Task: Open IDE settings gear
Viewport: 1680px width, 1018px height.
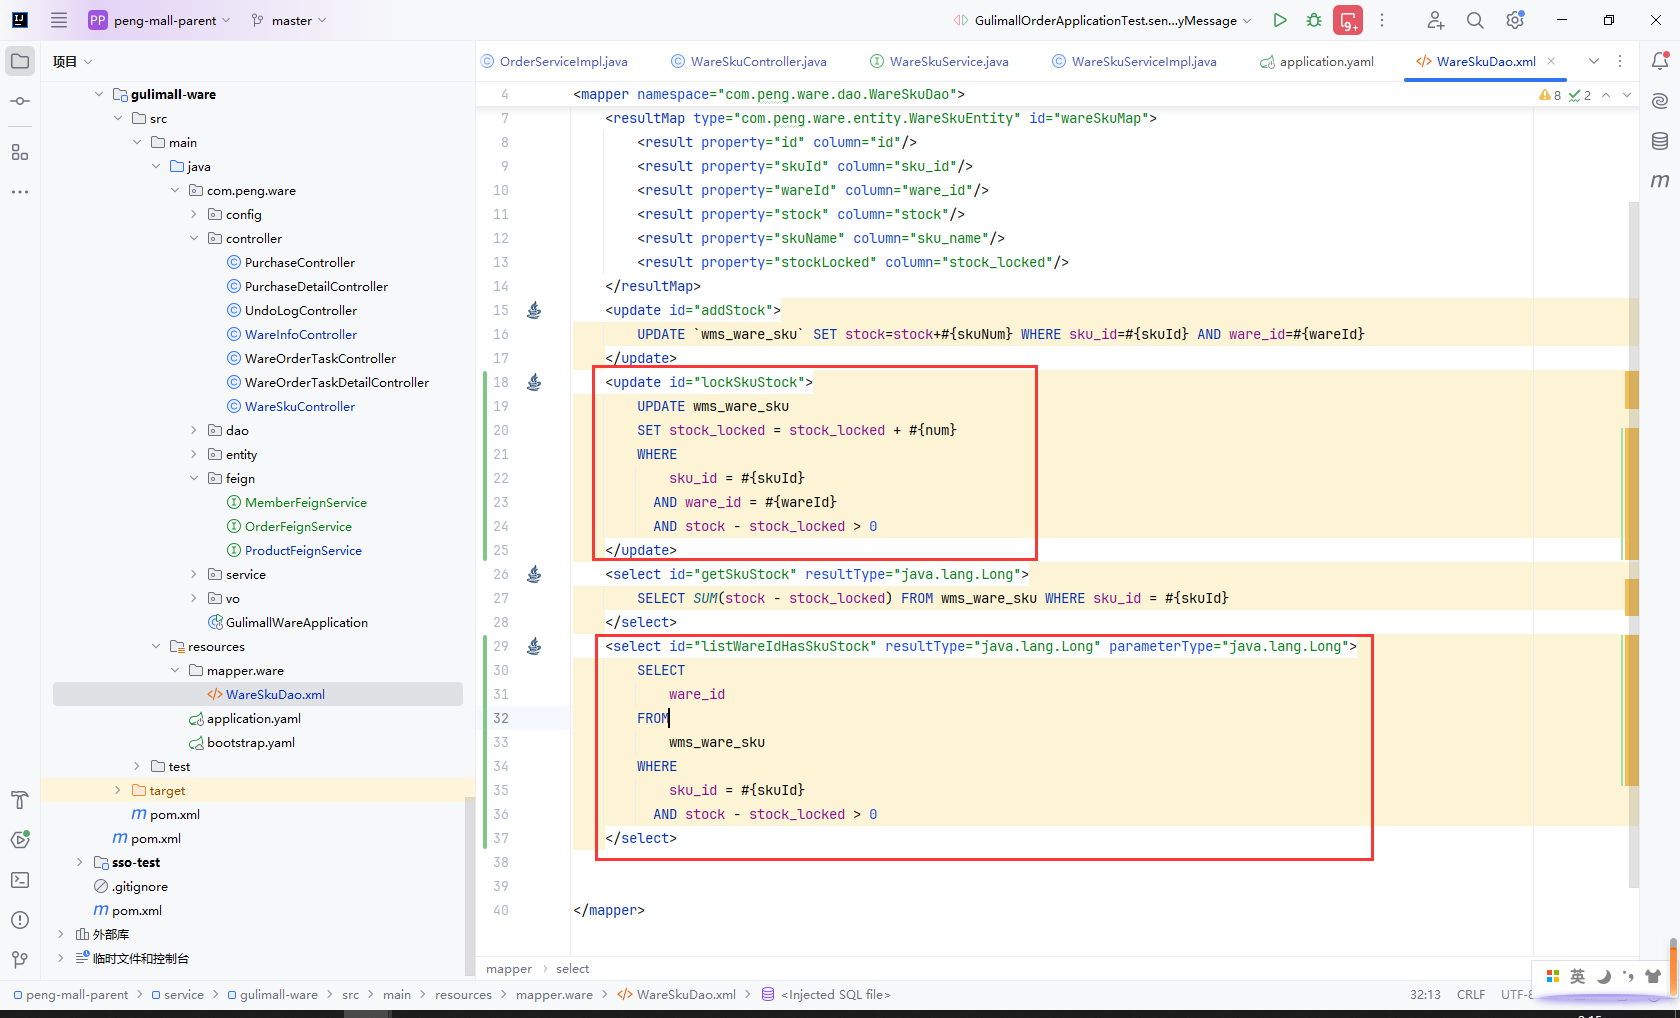Action: [x=1515, y=20]
